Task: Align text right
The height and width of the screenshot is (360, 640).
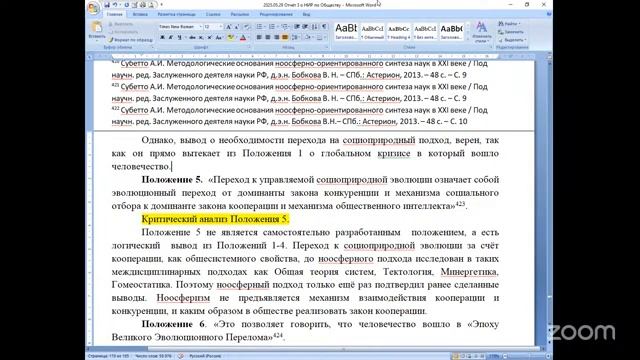Action: [276, 38]
